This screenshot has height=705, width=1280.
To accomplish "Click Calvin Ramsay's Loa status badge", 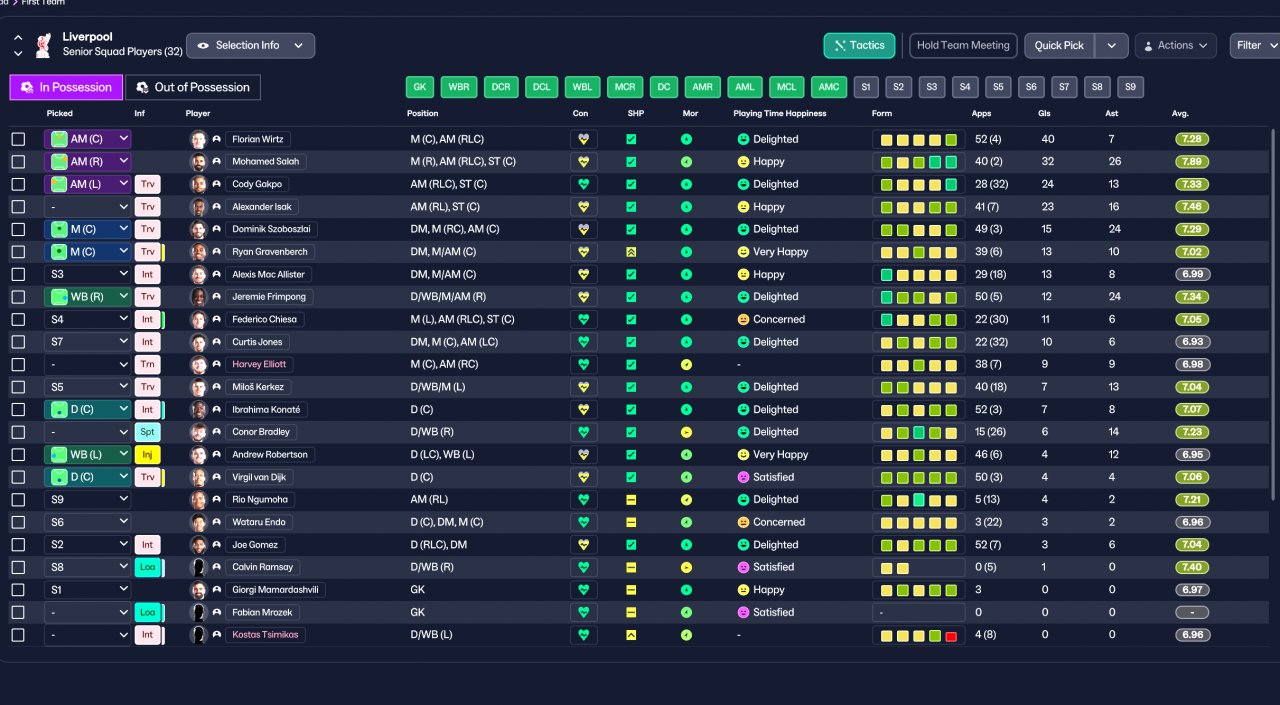I will pos(148,567).
